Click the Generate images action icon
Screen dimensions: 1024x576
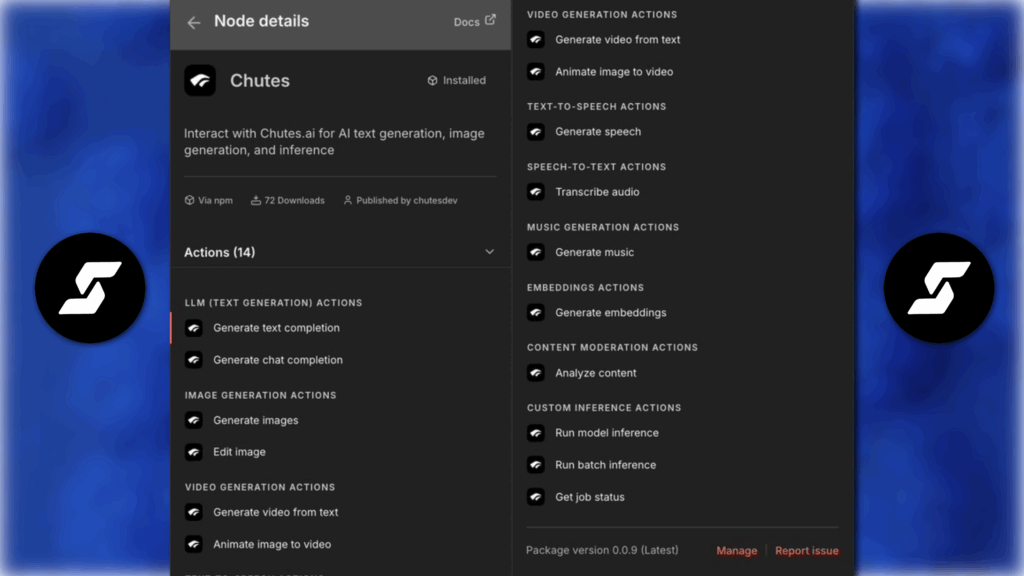tap(193, 420)
